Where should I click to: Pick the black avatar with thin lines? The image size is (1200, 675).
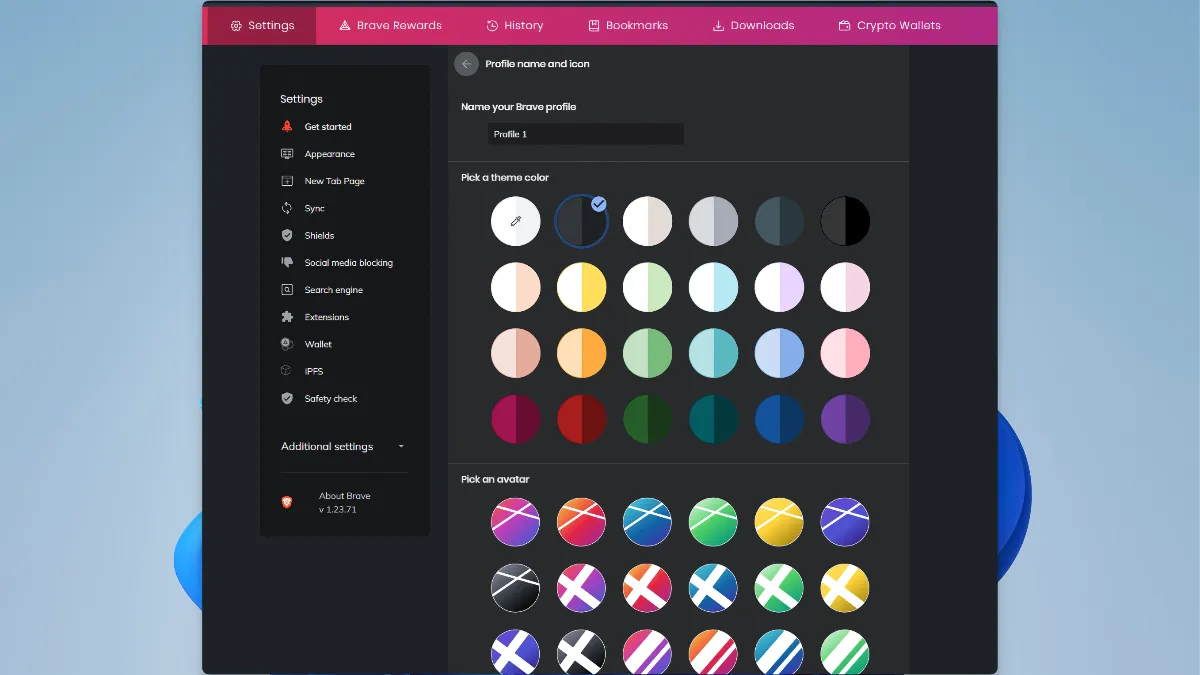pos(516,588)
